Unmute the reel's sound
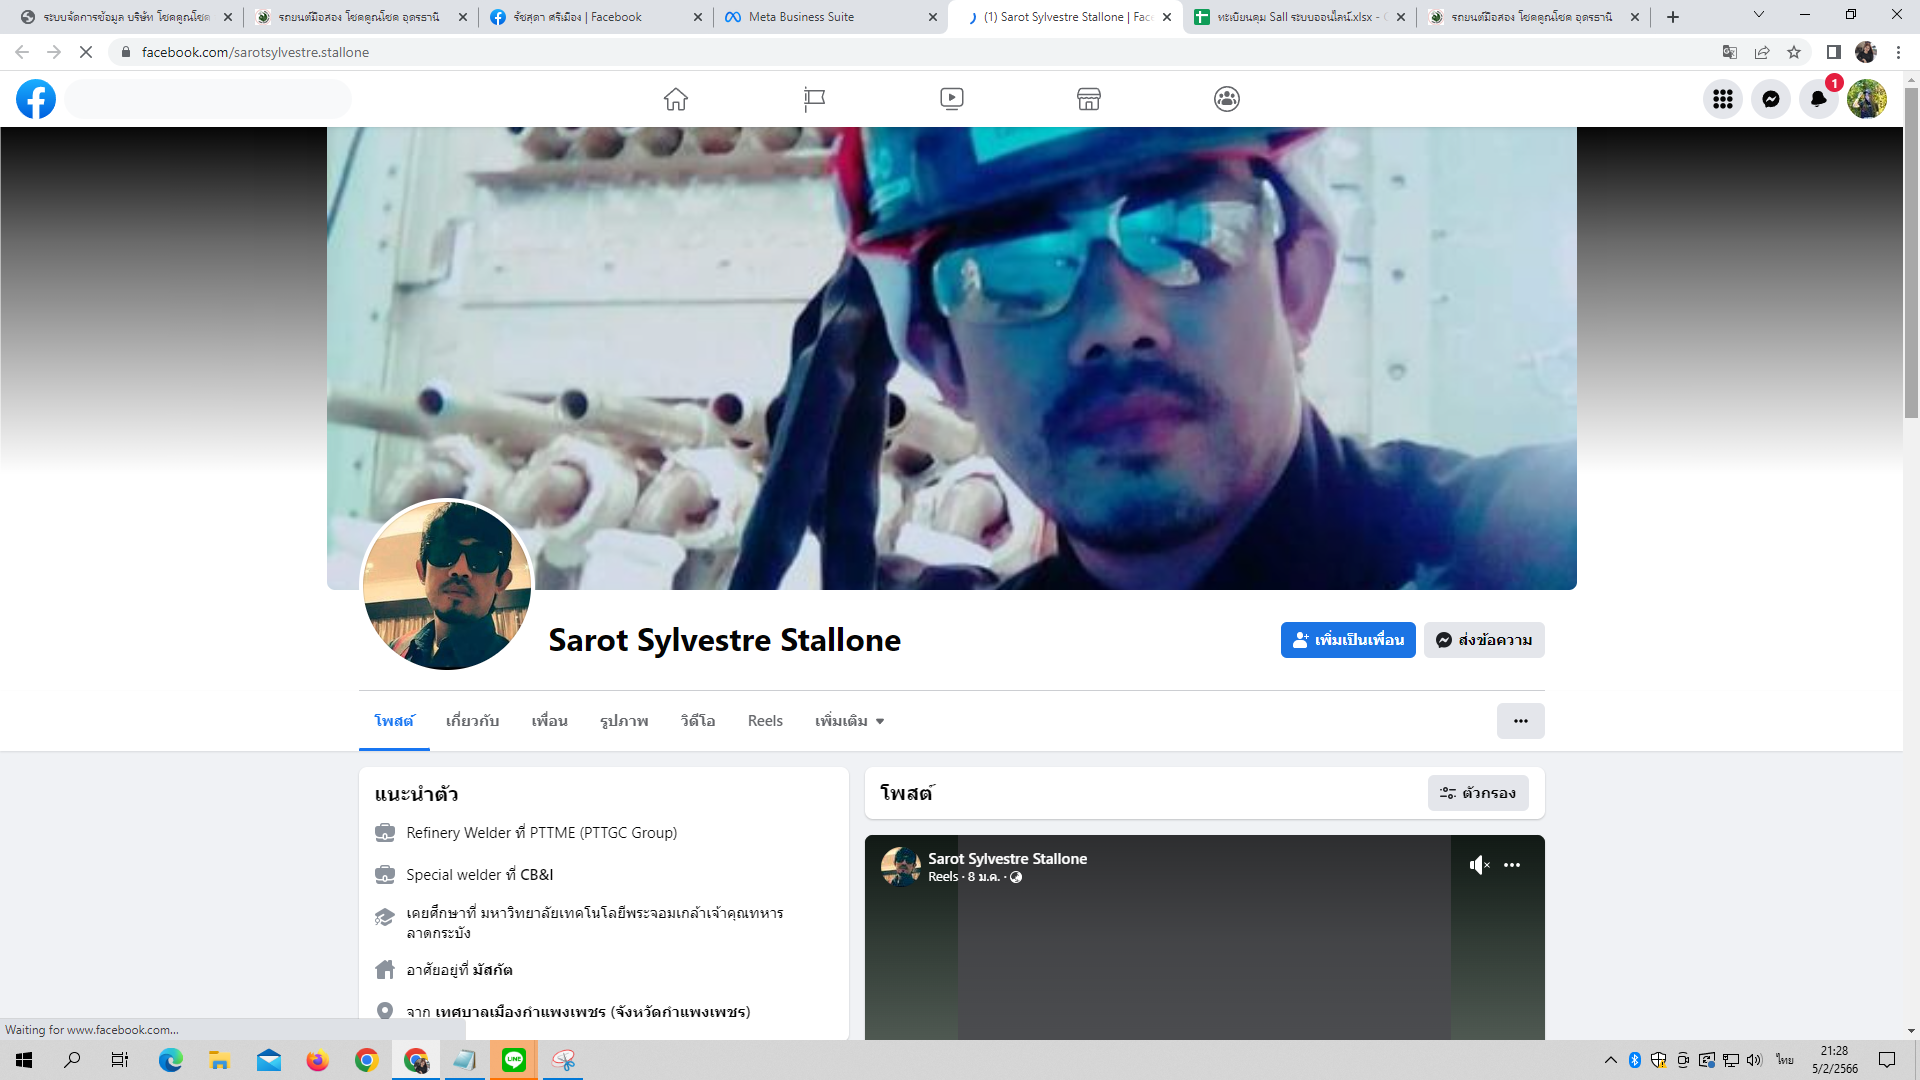The width and height of the screenshot is (1920, 1080). [1479, 865]
